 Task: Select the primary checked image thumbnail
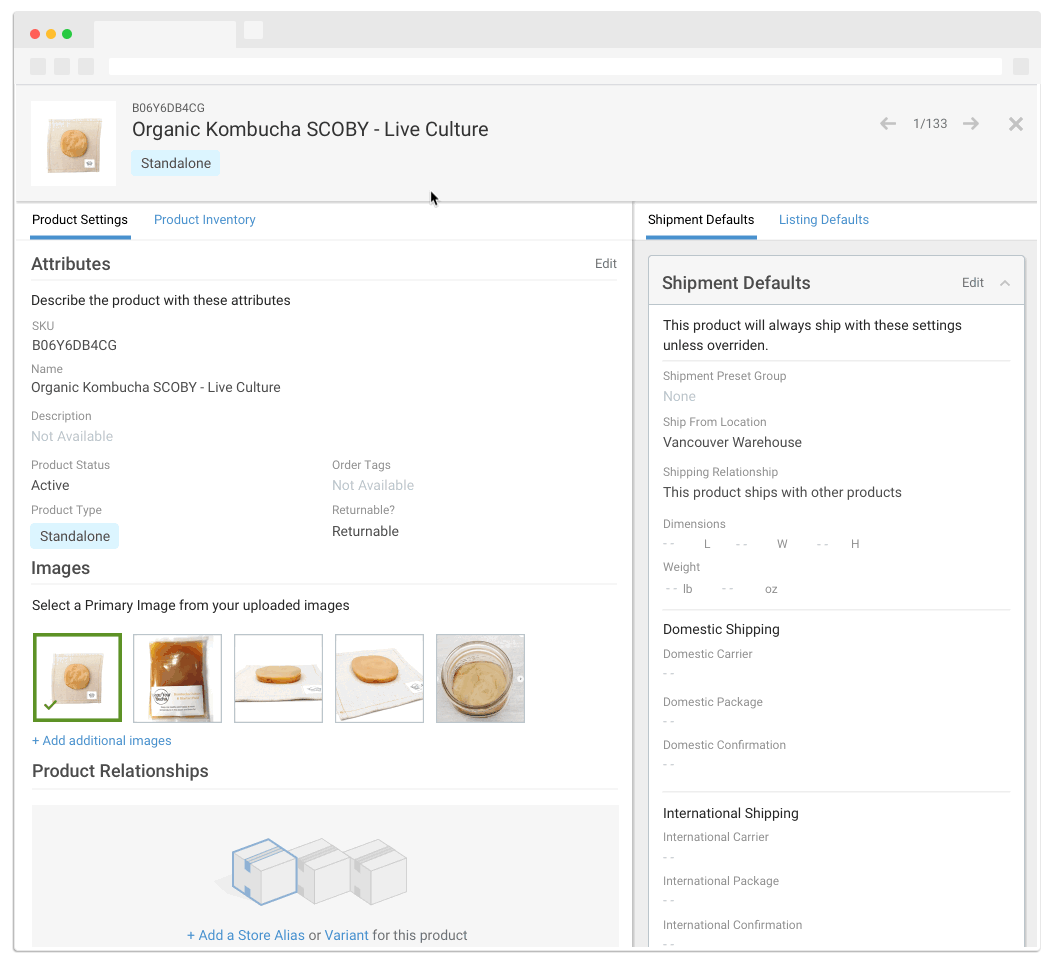77,678
